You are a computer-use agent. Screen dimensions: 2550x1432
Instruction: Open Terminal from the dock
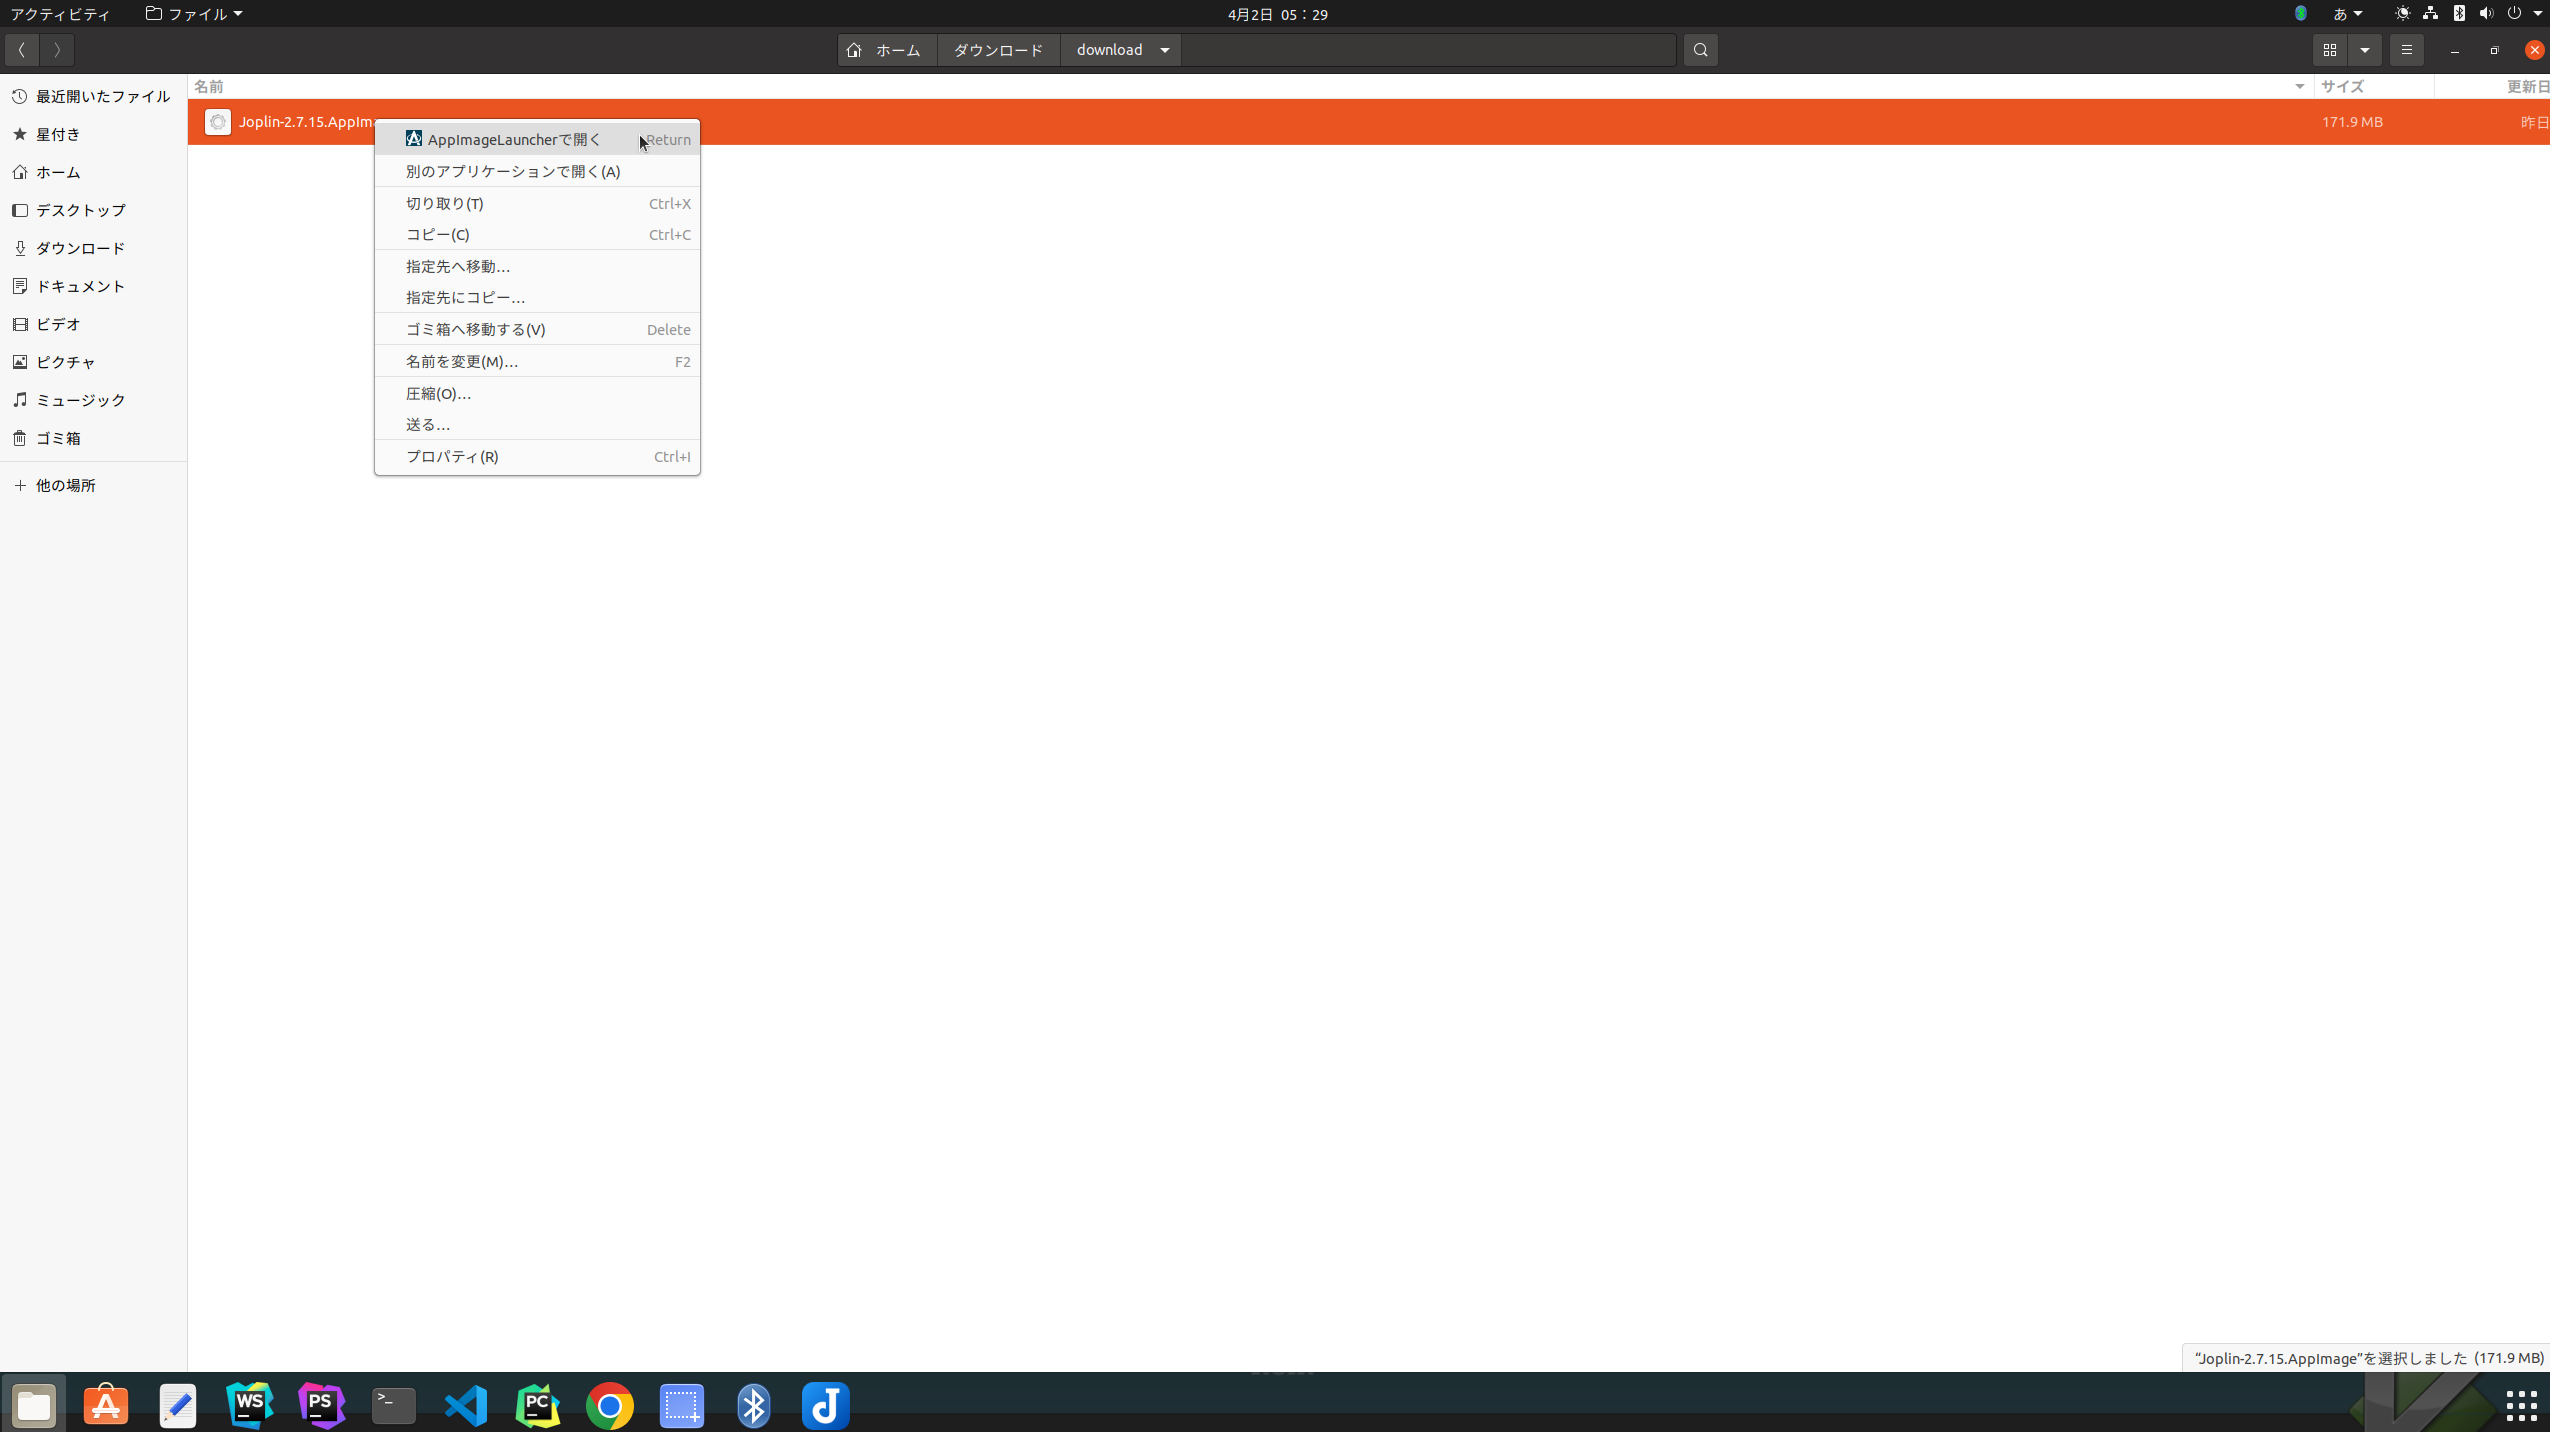tap(394, 1406)
